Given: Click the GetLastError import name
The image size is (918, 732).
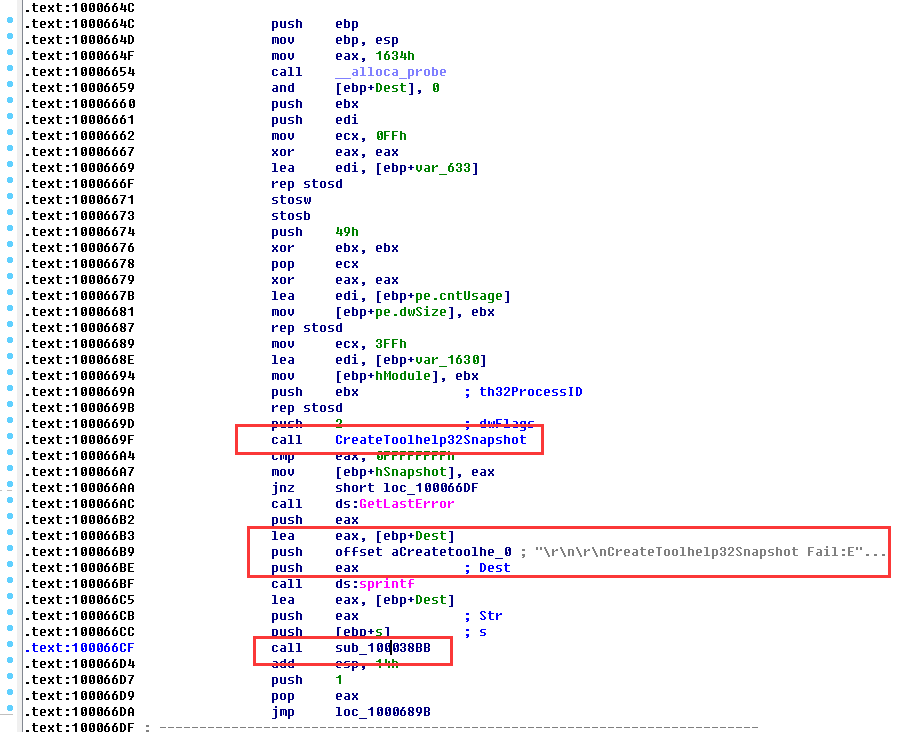Looking at the screenshot, I should [406, 504].
